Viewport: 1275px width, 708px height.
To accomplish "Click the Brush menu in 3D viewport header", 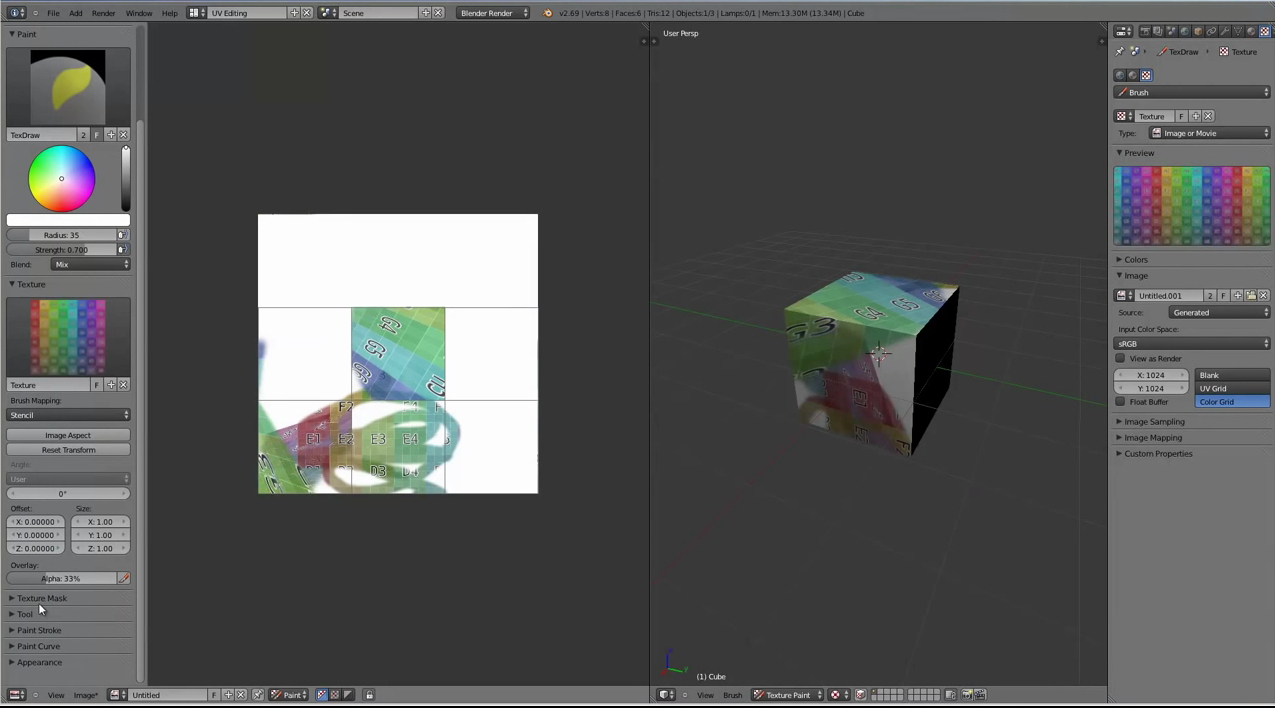I will point(733,694).
